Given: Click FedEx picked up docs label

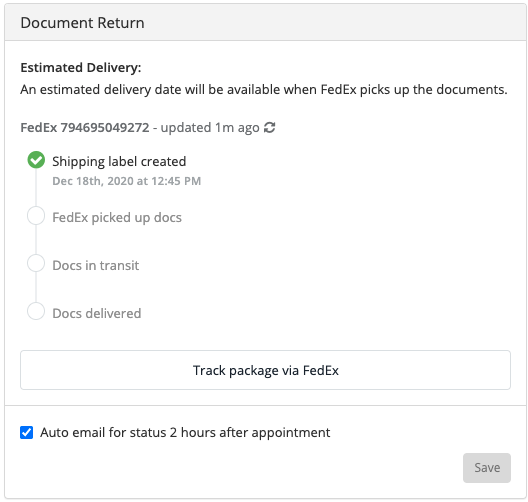Looking at the screenshot, I should [117, 217].
